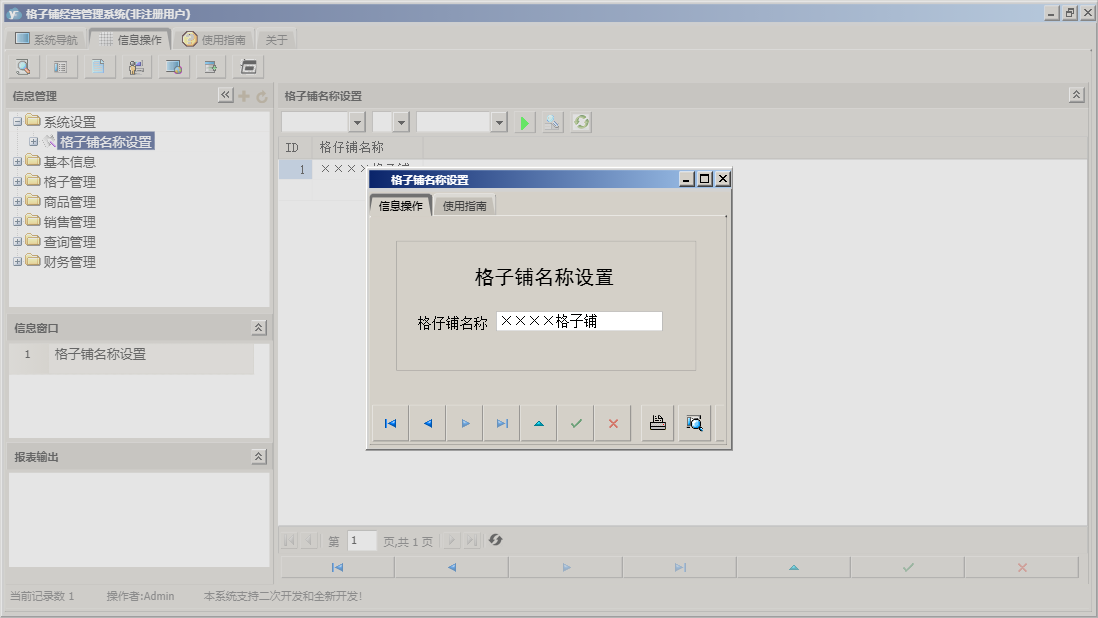
Task: Collapse the 信息窗口 panel
Action: point(258,325)
